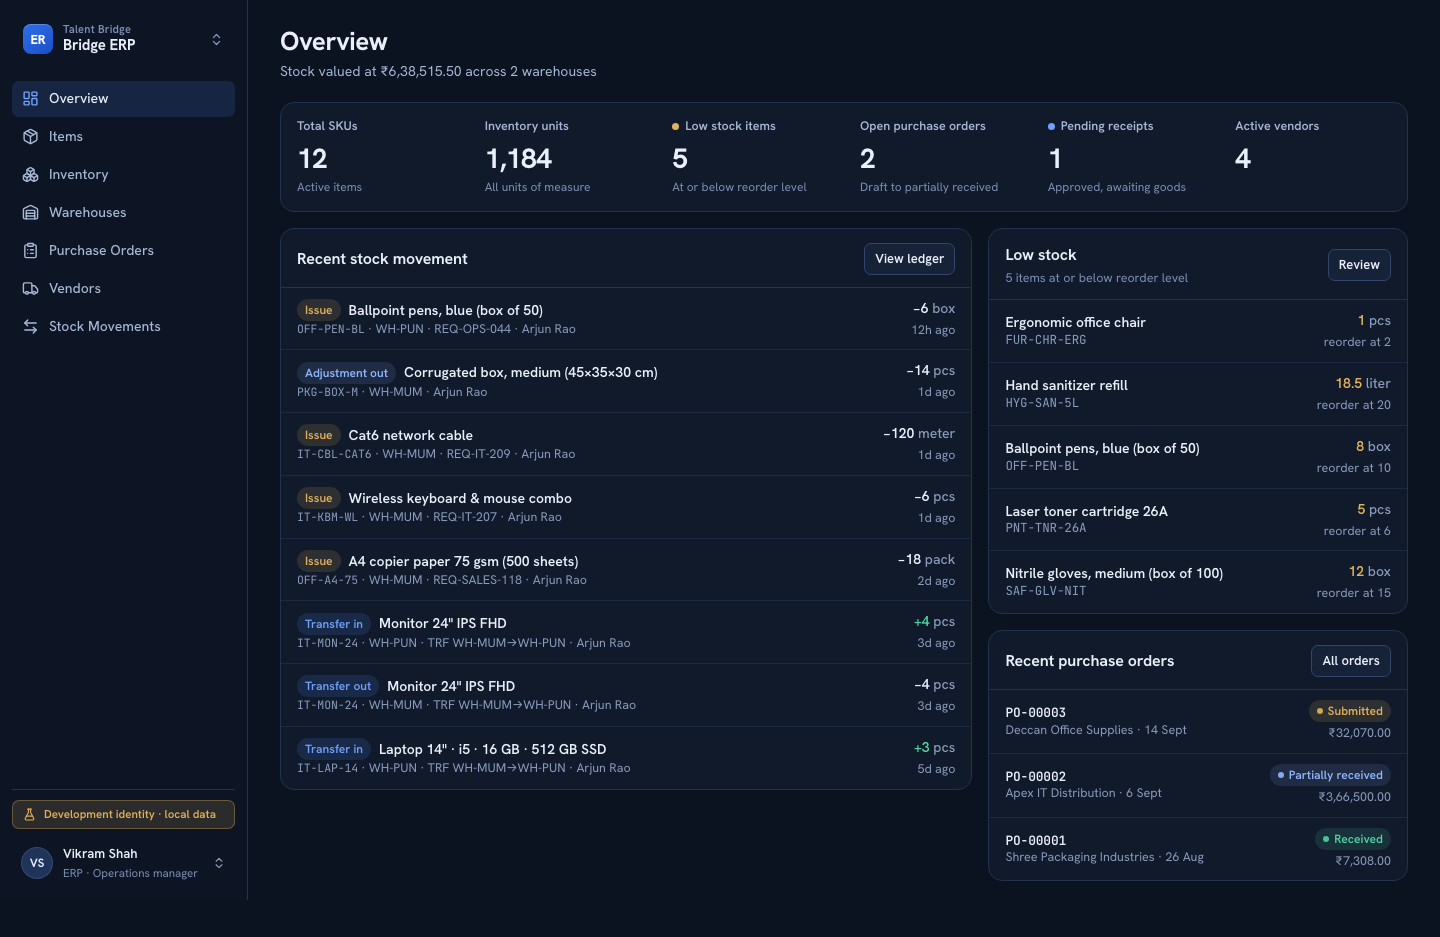Click the Vendors truck icon
Image resolution: width=1440 pixels, height=937 pixels.
click(30, 288)
